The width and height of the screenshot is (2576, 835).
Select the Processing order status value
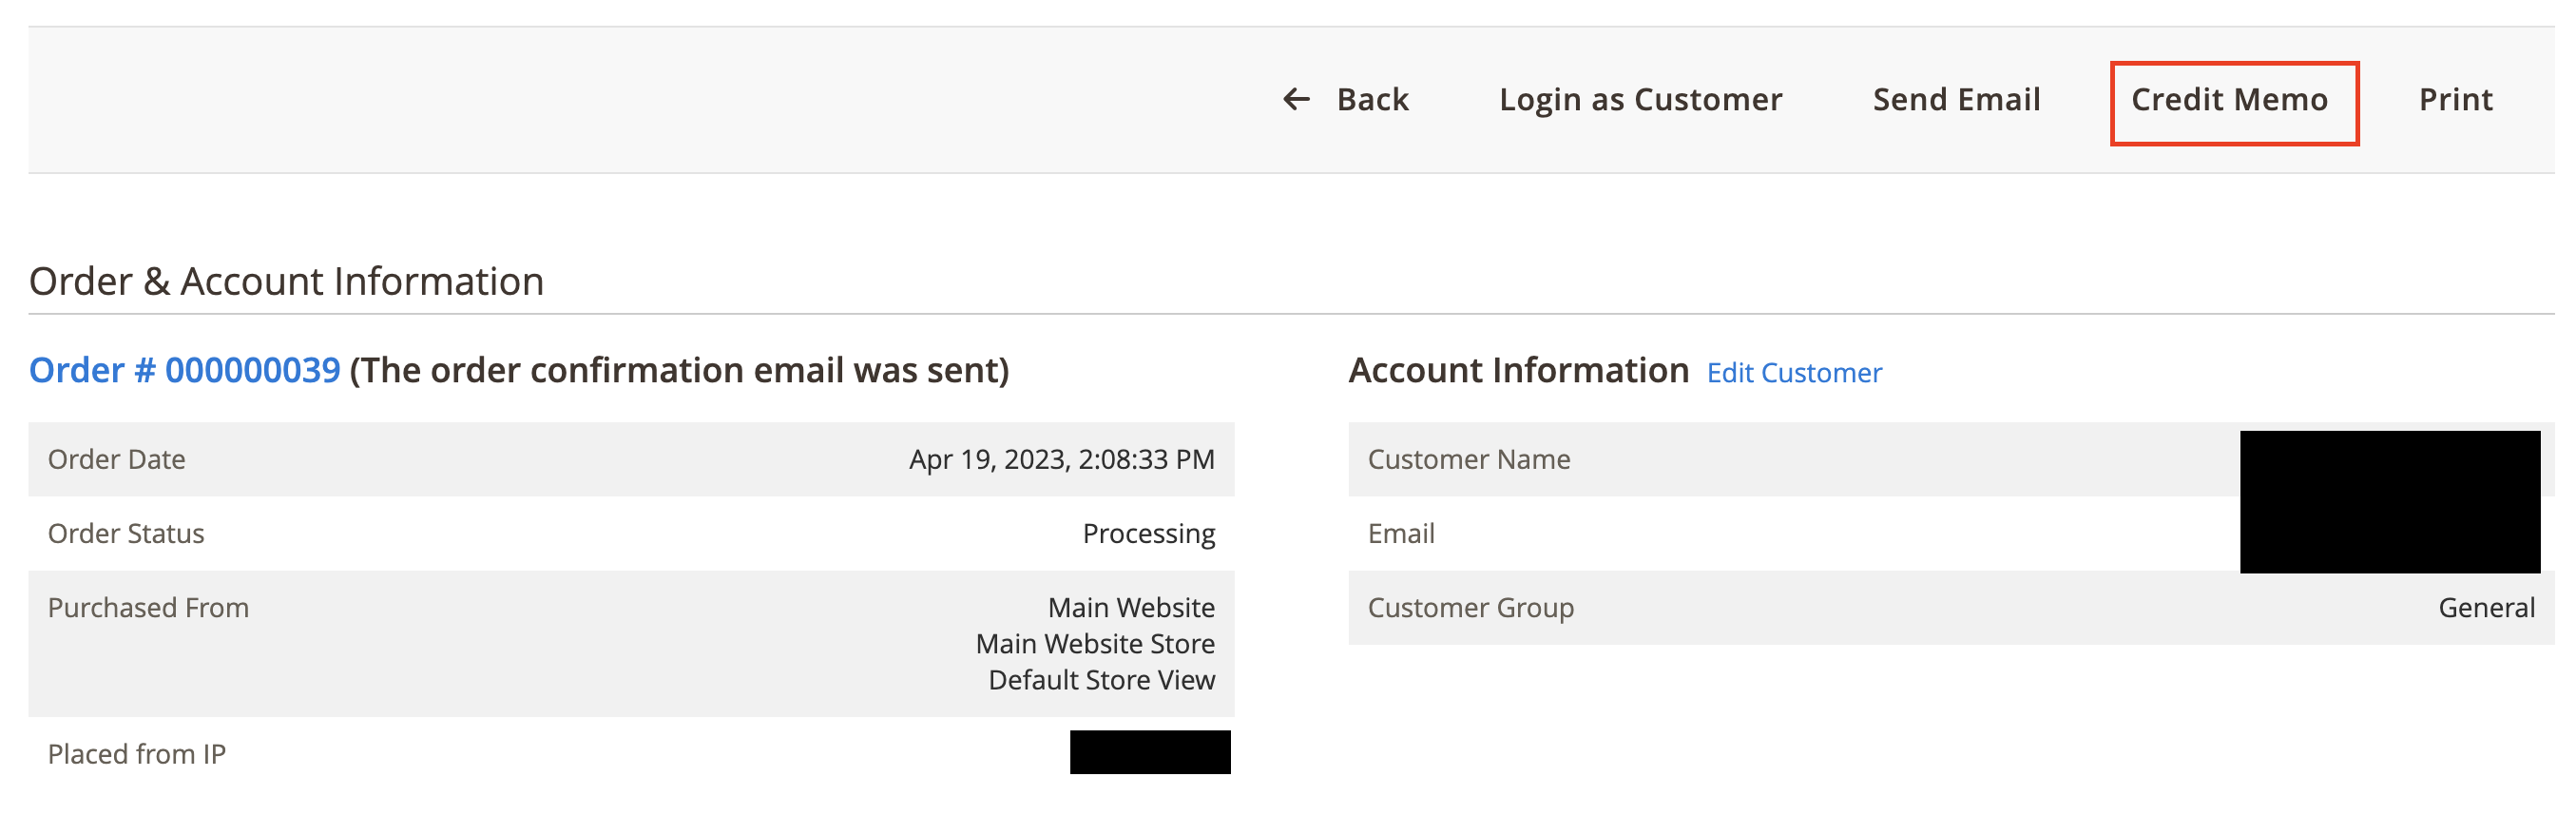click(1148, 533)
